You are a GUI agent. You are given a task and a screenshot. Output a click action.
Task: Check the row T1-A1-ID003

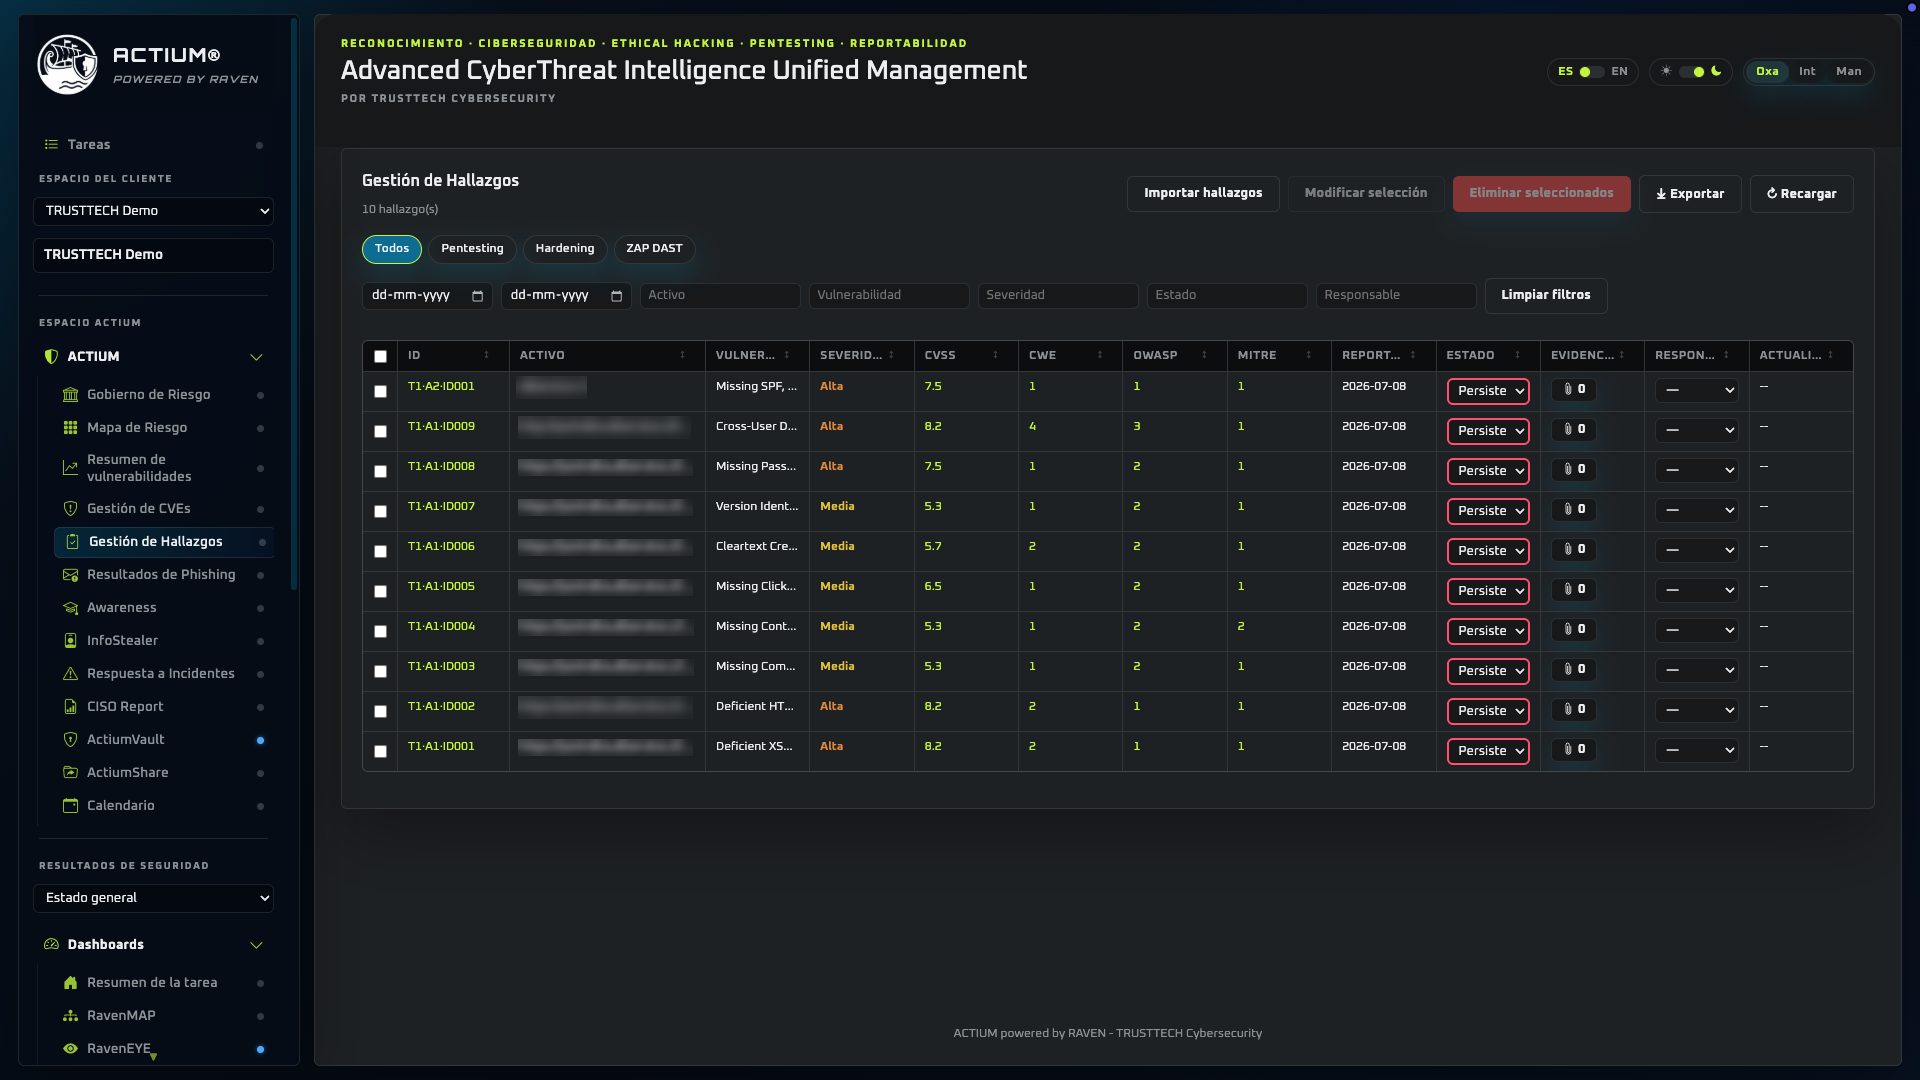coord(380,672)
